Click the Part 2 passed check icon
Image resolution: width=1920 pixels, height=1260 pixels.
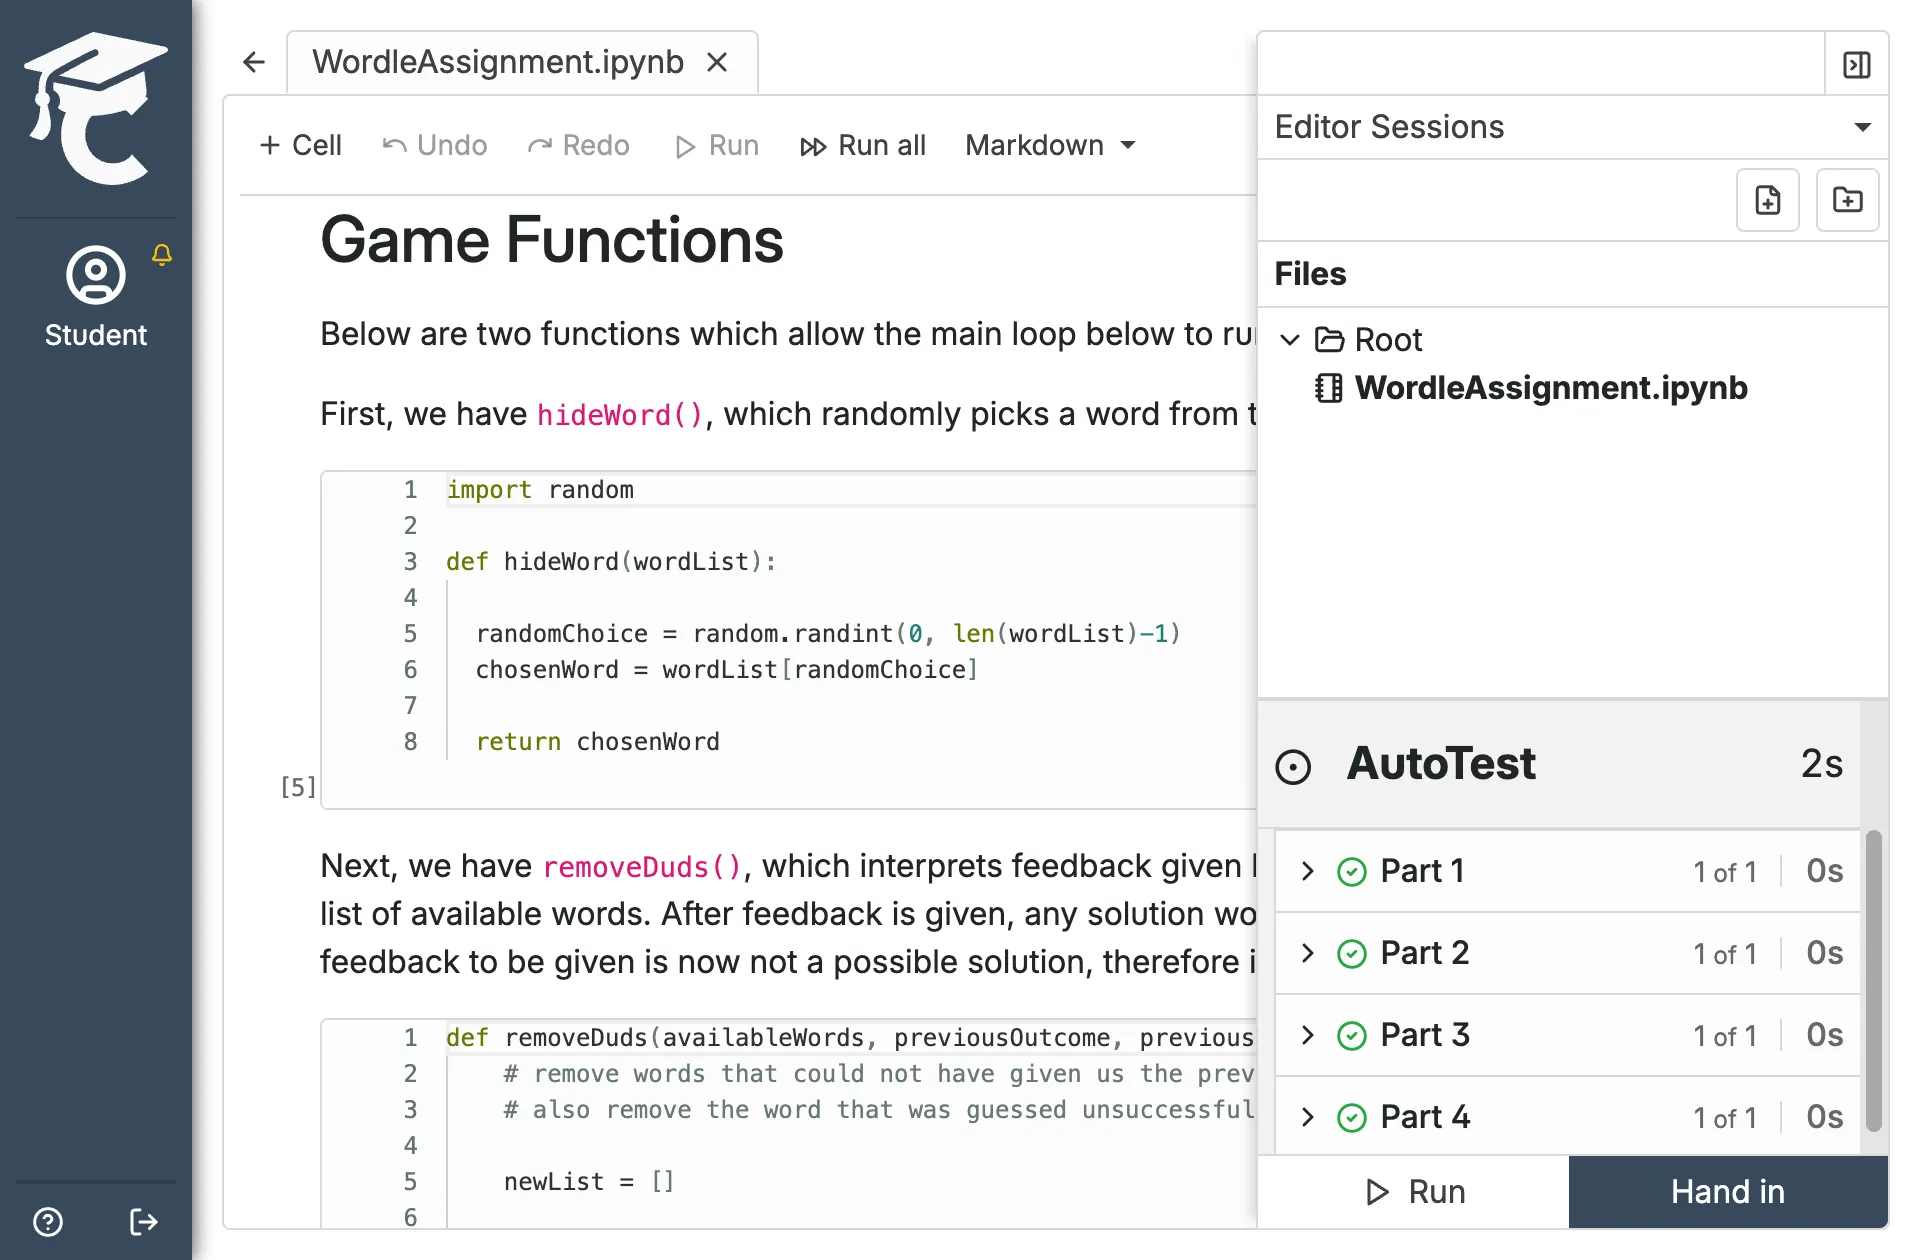point(1352,954)
